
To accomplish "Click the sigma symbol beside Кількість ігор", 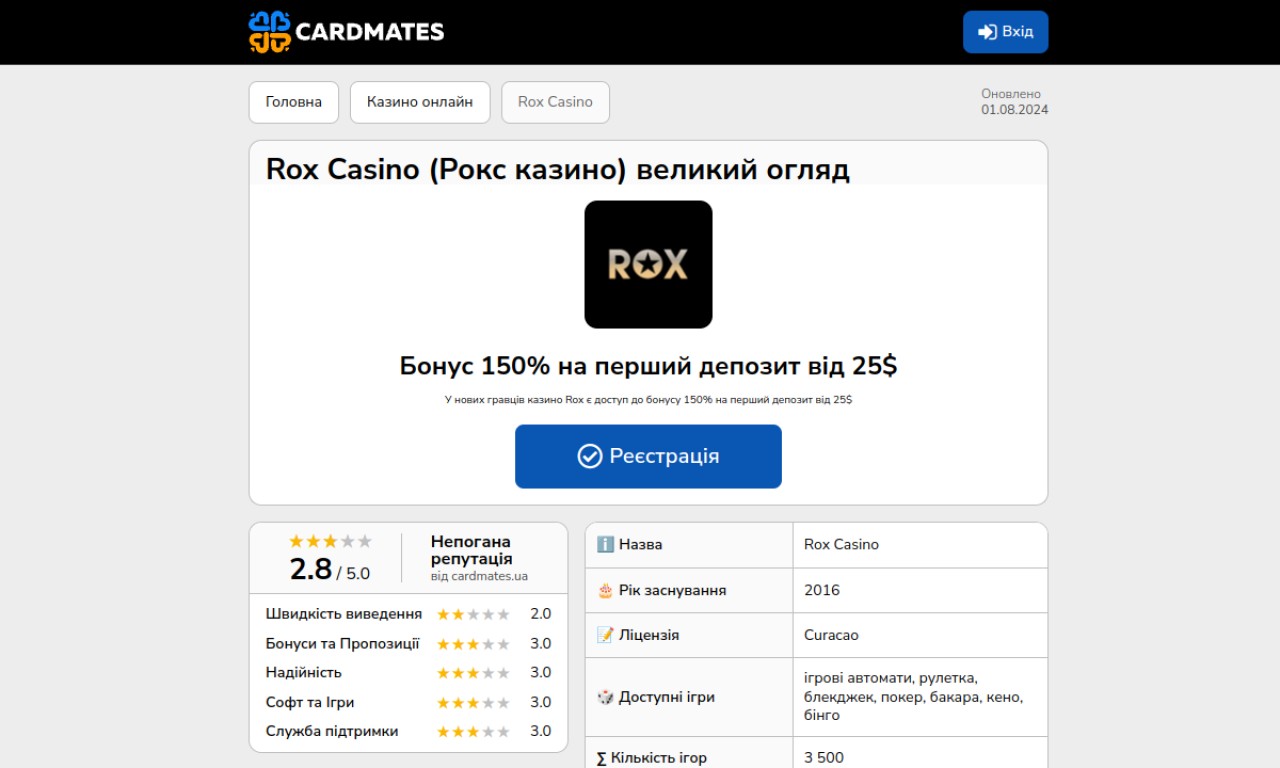I will 601,758.
